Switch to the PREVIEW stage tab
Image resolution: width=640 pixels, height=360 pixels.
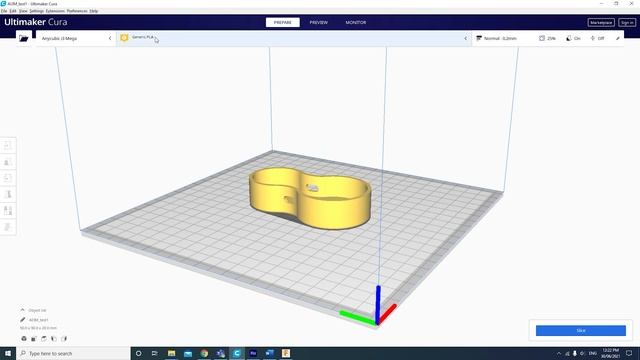pos(318,22)
